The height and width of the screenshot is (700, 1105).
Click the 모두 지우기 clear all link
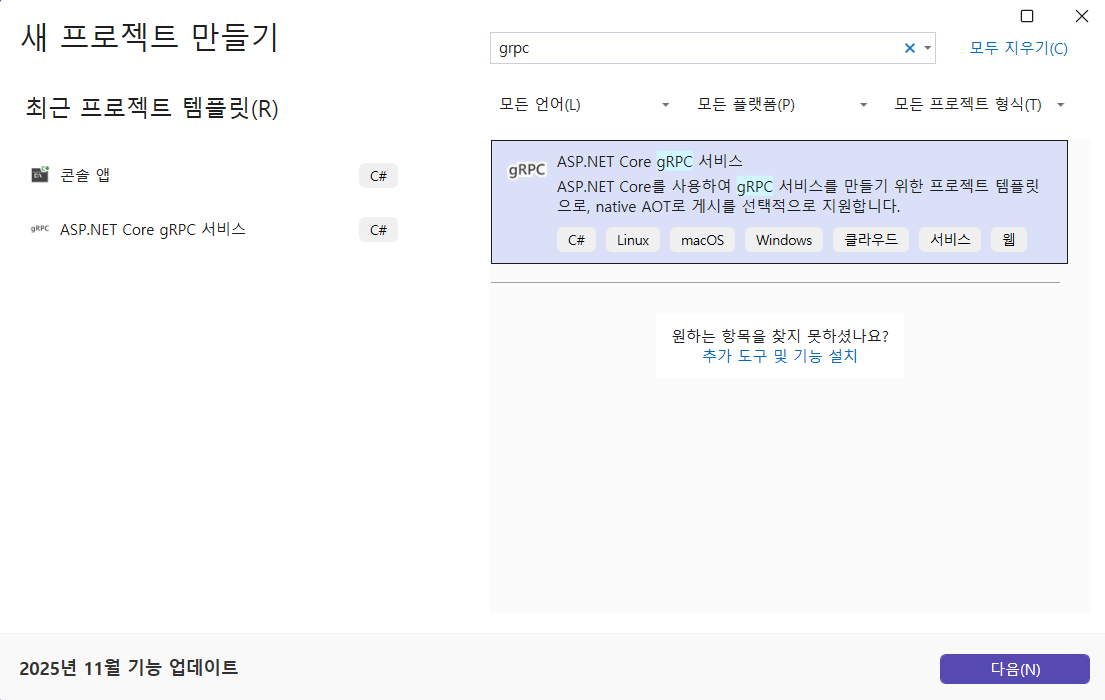[x=1018, y=48]
